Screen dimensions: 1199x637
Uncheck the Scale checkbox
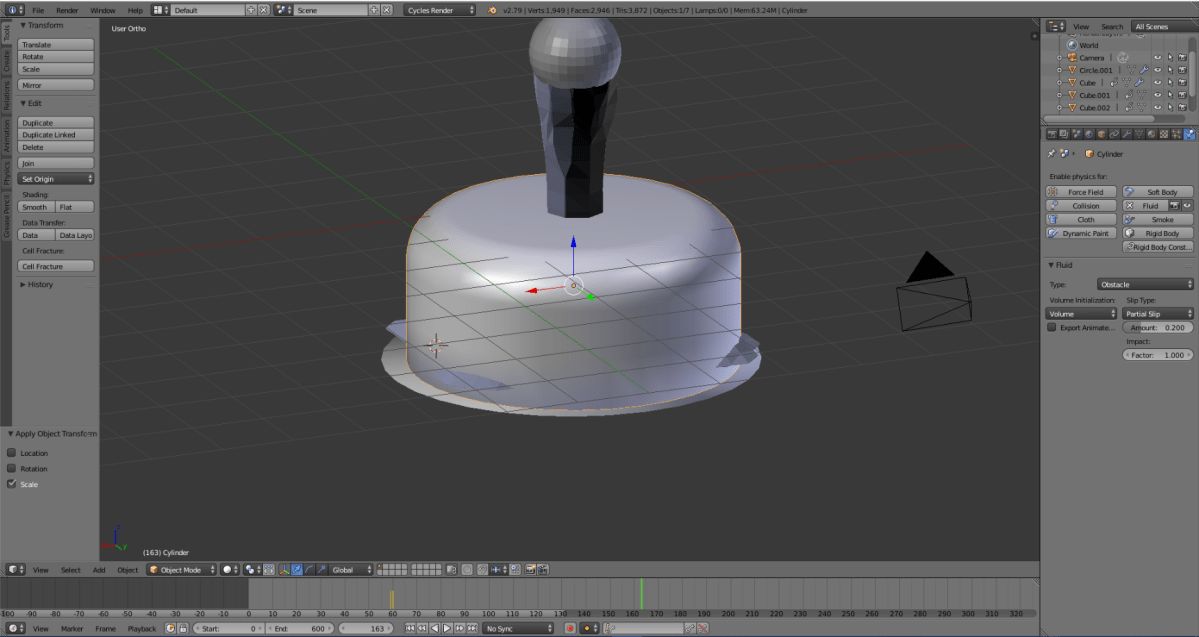[11, 484]
